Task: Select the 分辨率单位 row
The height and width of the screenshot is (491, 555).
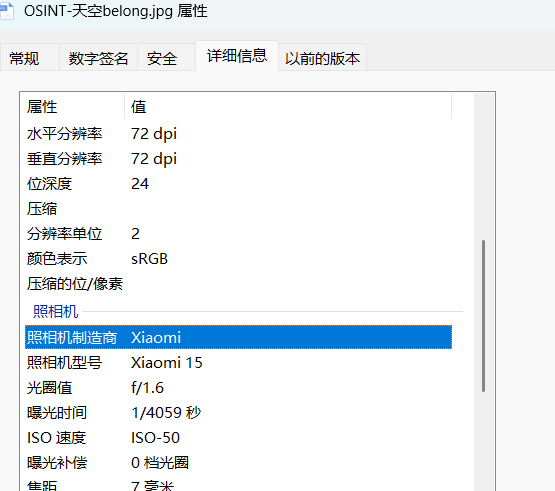Action: tap(238, 234)
